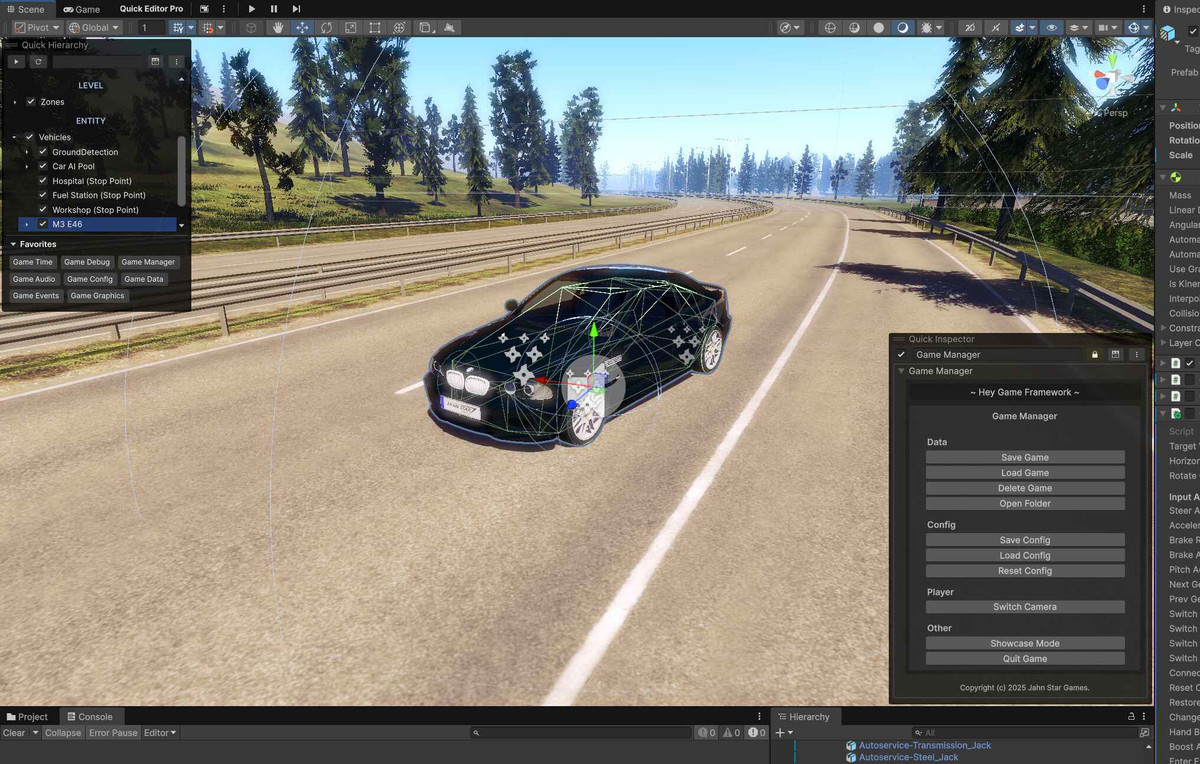Open the Global orientation dropdown
The image size is (1200, 764).
tap(96, 27)
